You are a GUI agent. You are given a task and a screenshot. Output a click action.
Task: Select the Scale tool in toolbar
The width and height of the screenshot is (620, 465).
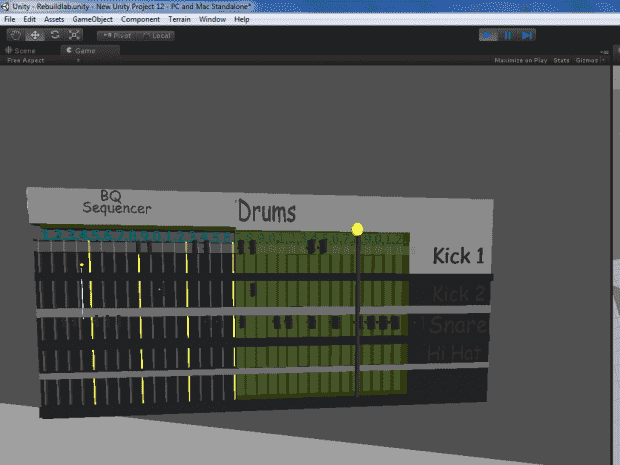click(74, 35)
